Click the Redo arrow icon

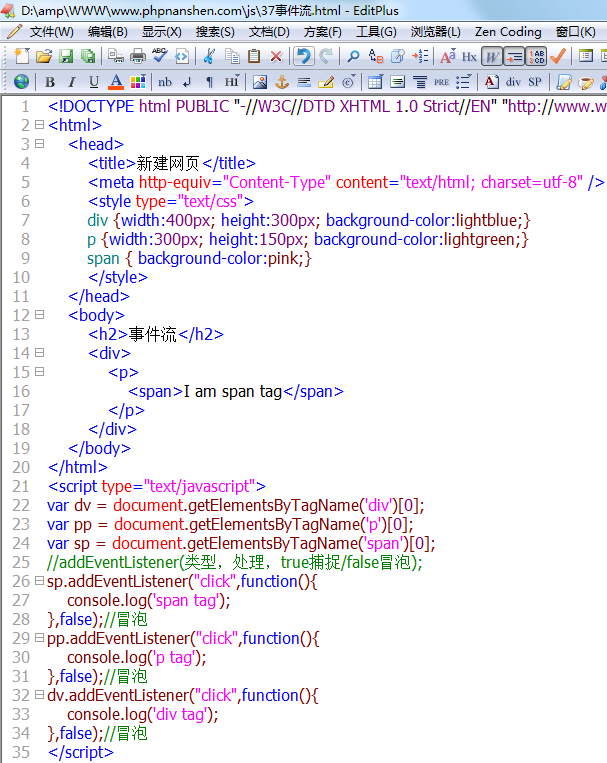pos(326,56)
